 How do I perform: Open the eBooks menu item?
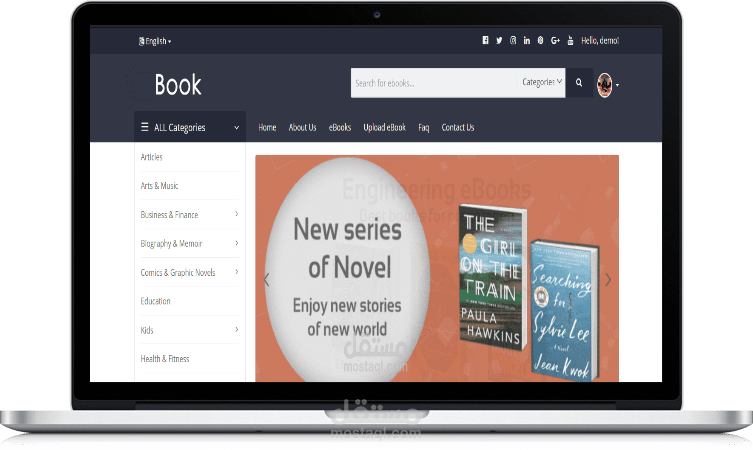pyautogui.click(x=340, y=127)
